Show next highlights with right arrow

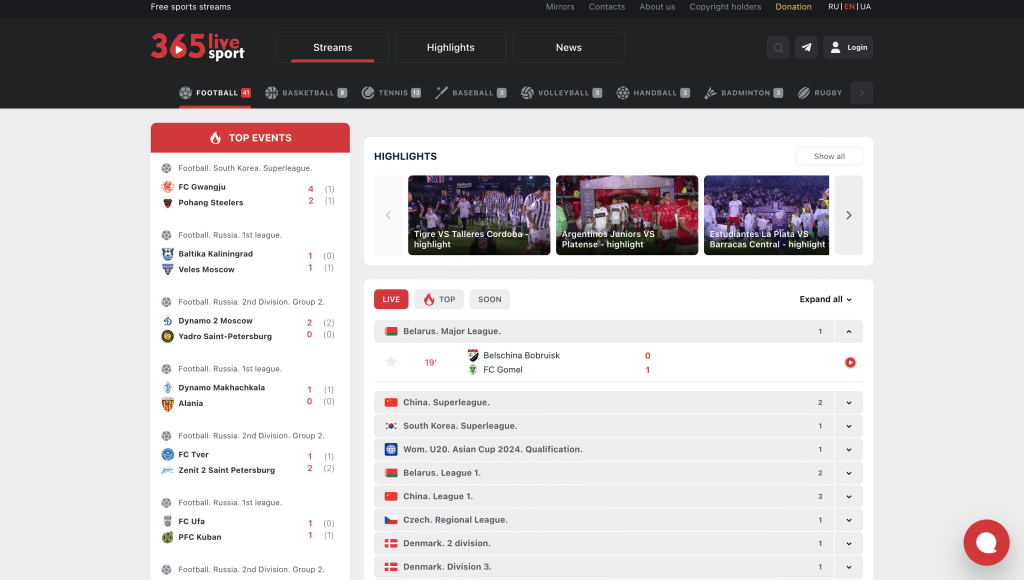848,215
